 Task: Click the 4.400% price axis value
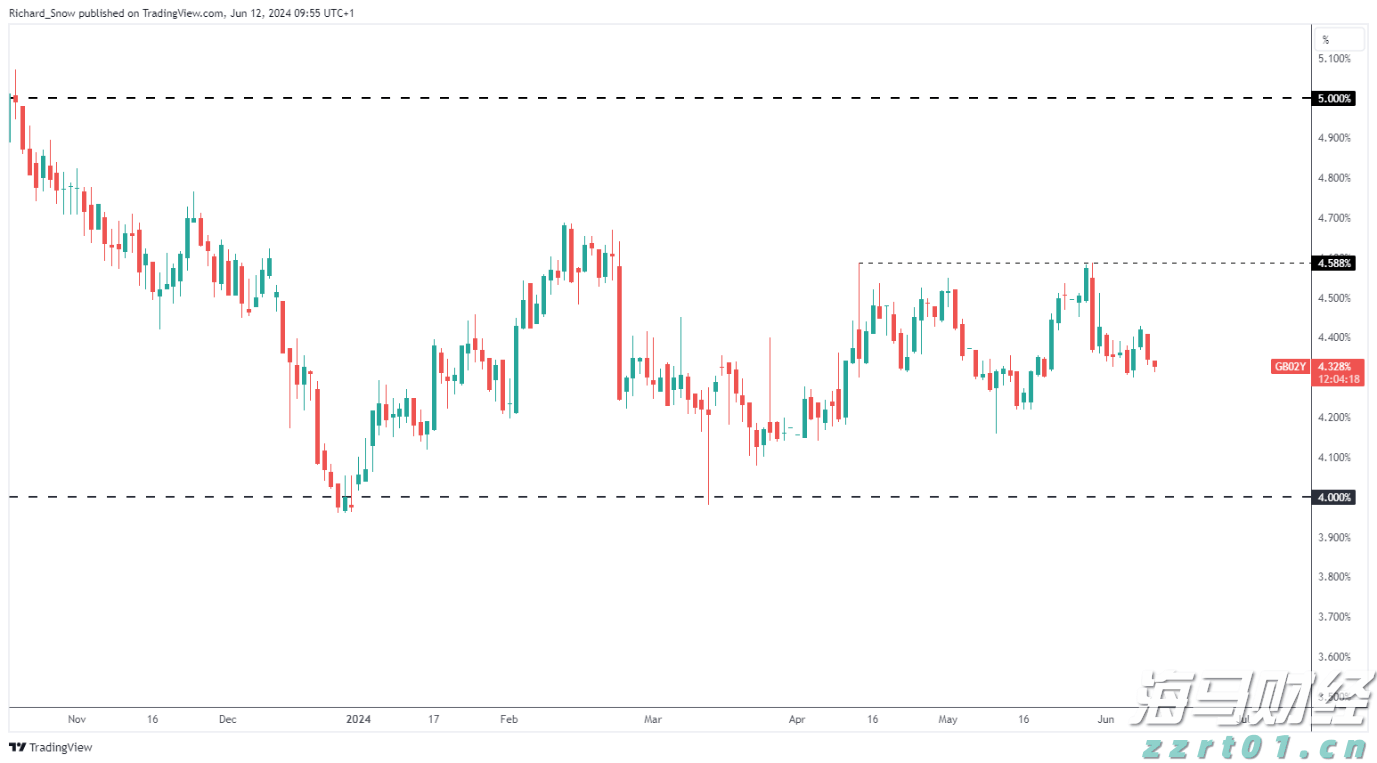click(1334, 338)
